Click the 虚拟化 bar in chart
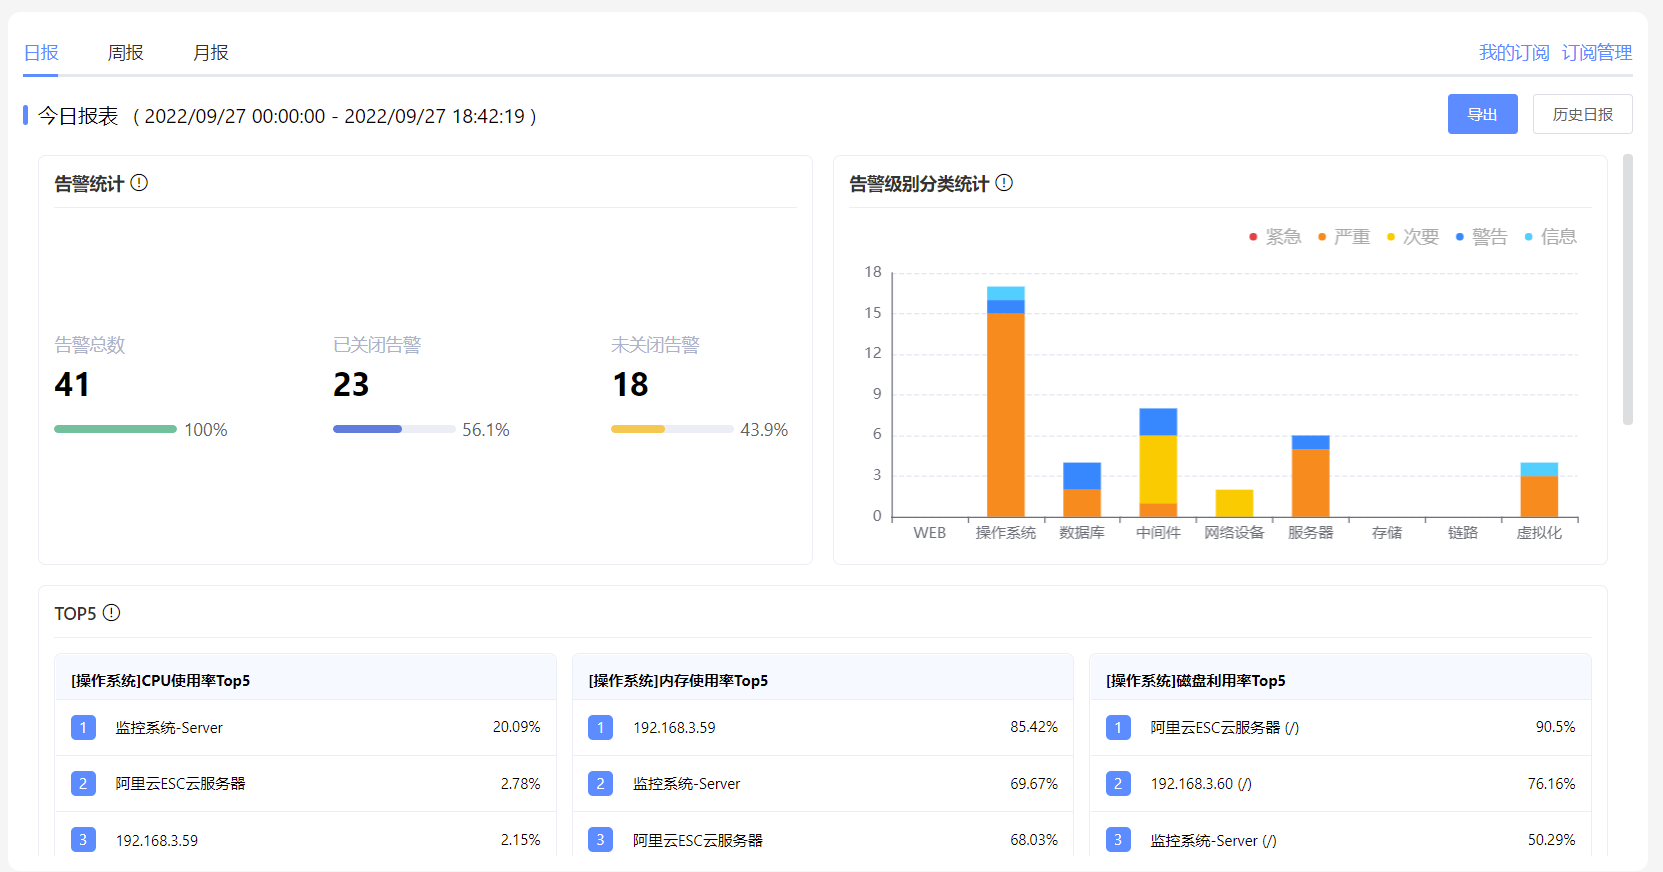 pyautogui.click(x=1539, y=490)
